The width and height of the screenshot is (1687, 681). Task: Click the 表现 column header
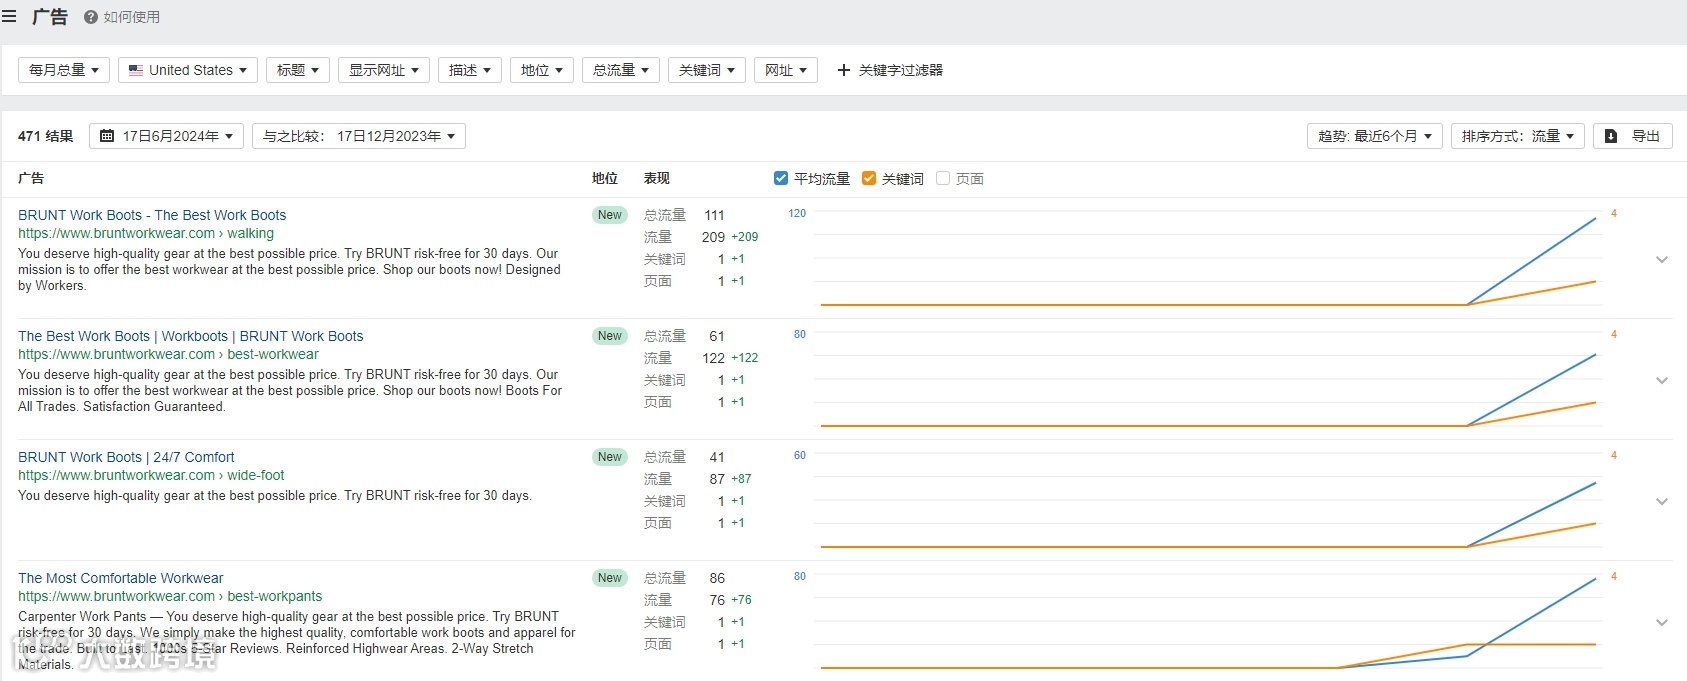point(657,178)
